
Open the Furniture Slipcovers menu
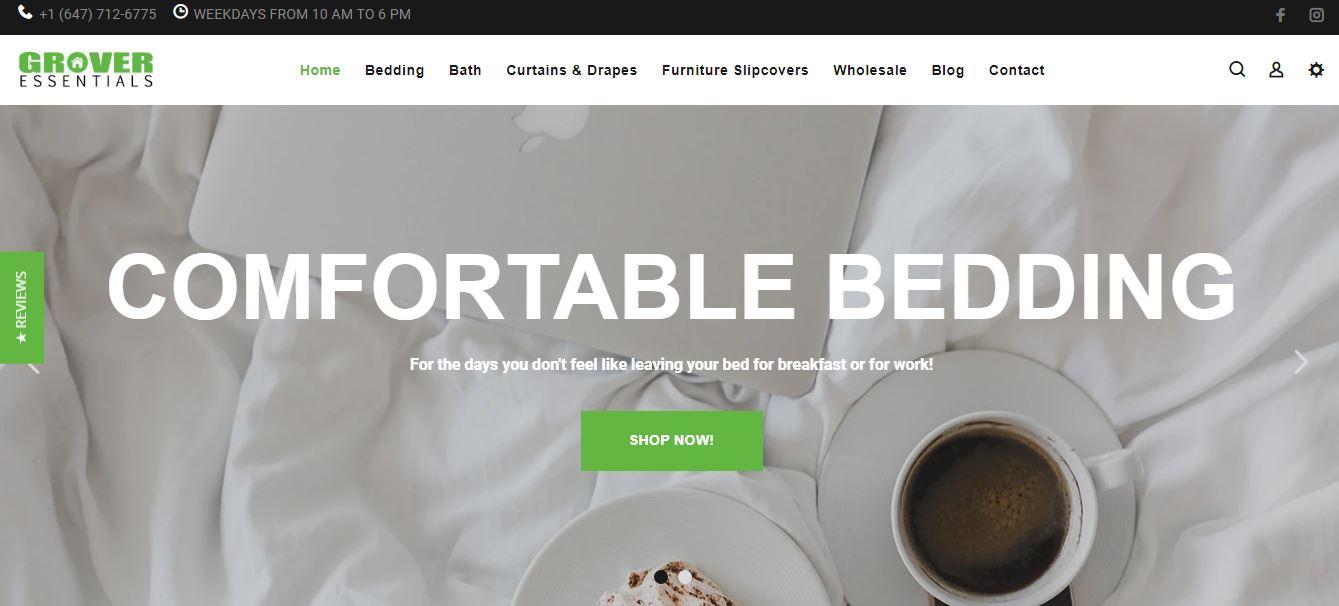735,70
